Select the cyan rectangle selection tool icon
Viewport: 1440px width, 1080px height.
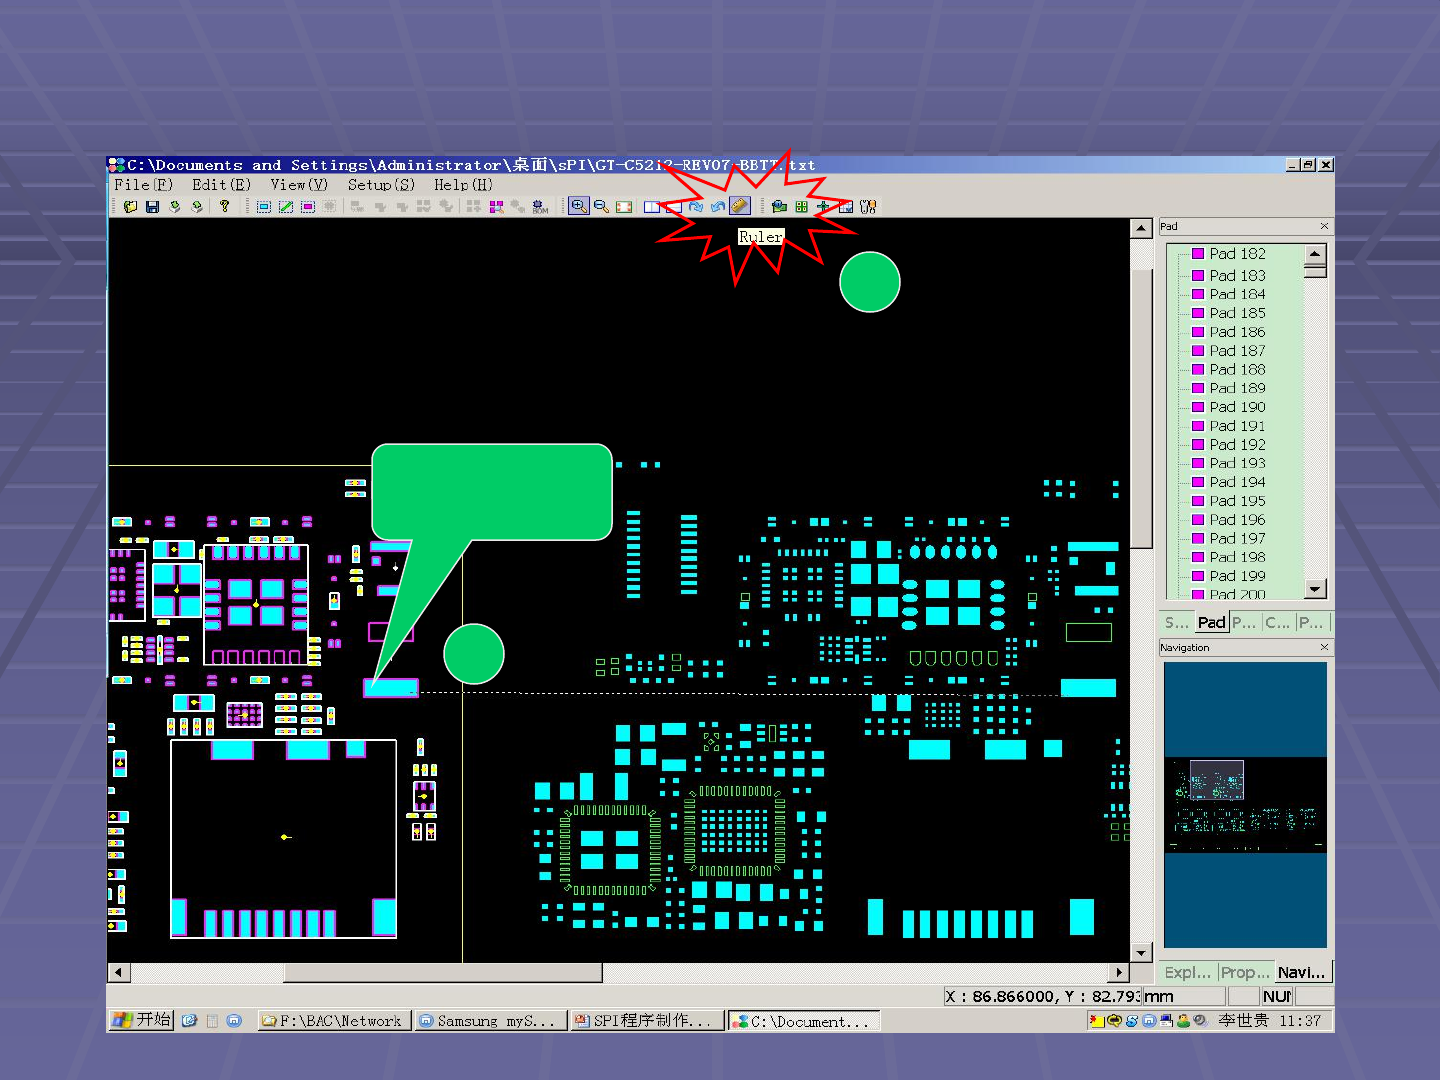264,207
